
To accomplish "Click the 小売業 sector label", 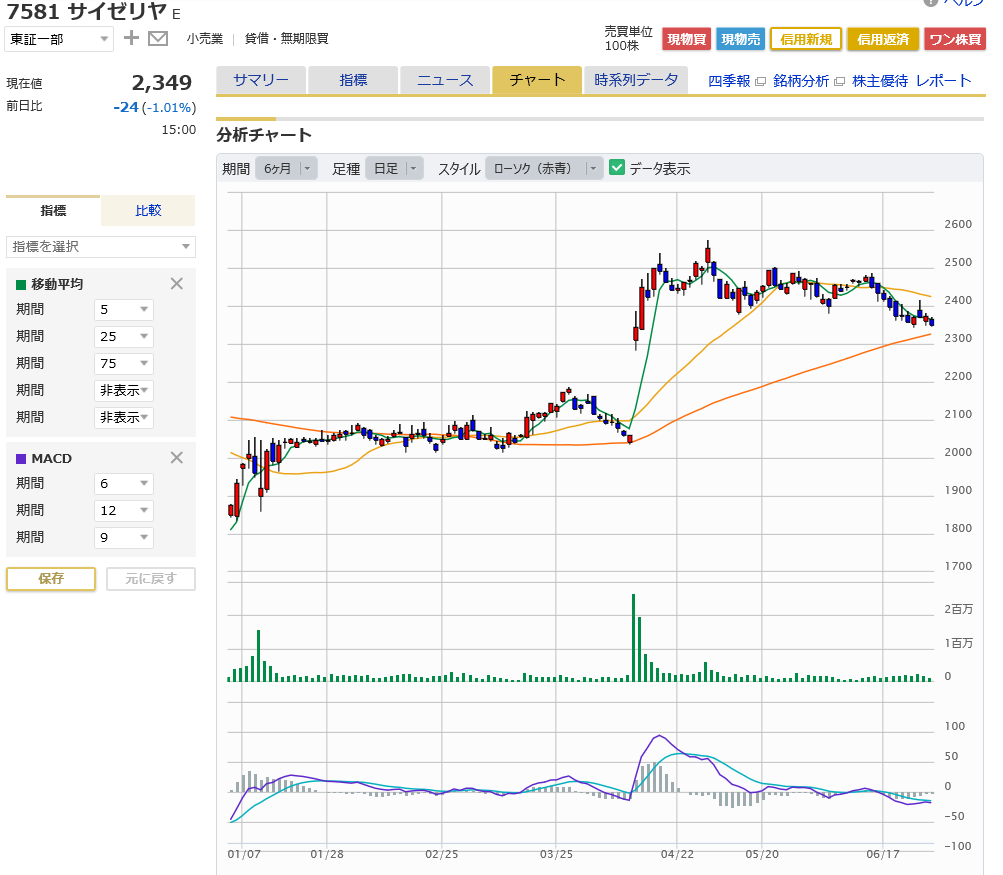I will click(x=205, y=39).
